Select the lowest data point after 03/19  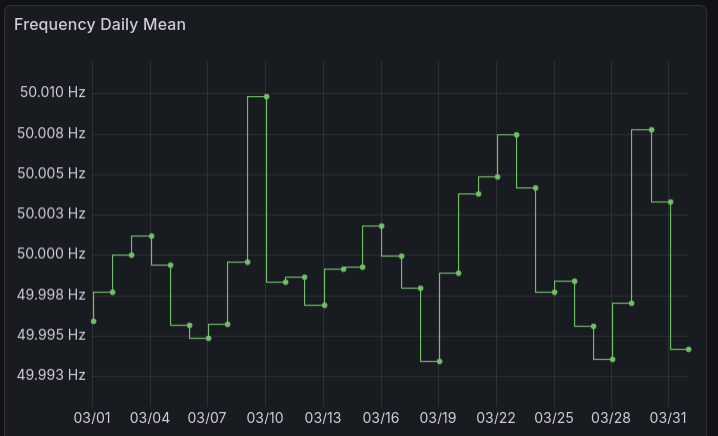point(439,361)
